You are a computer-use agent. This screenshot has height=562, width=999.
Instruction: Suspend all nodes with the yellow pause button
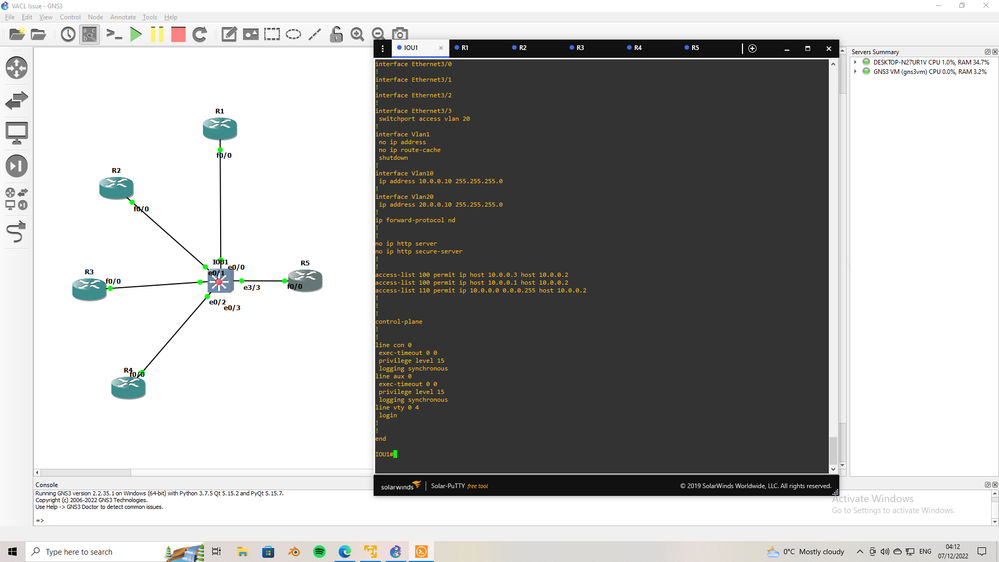tap(157, 34)
